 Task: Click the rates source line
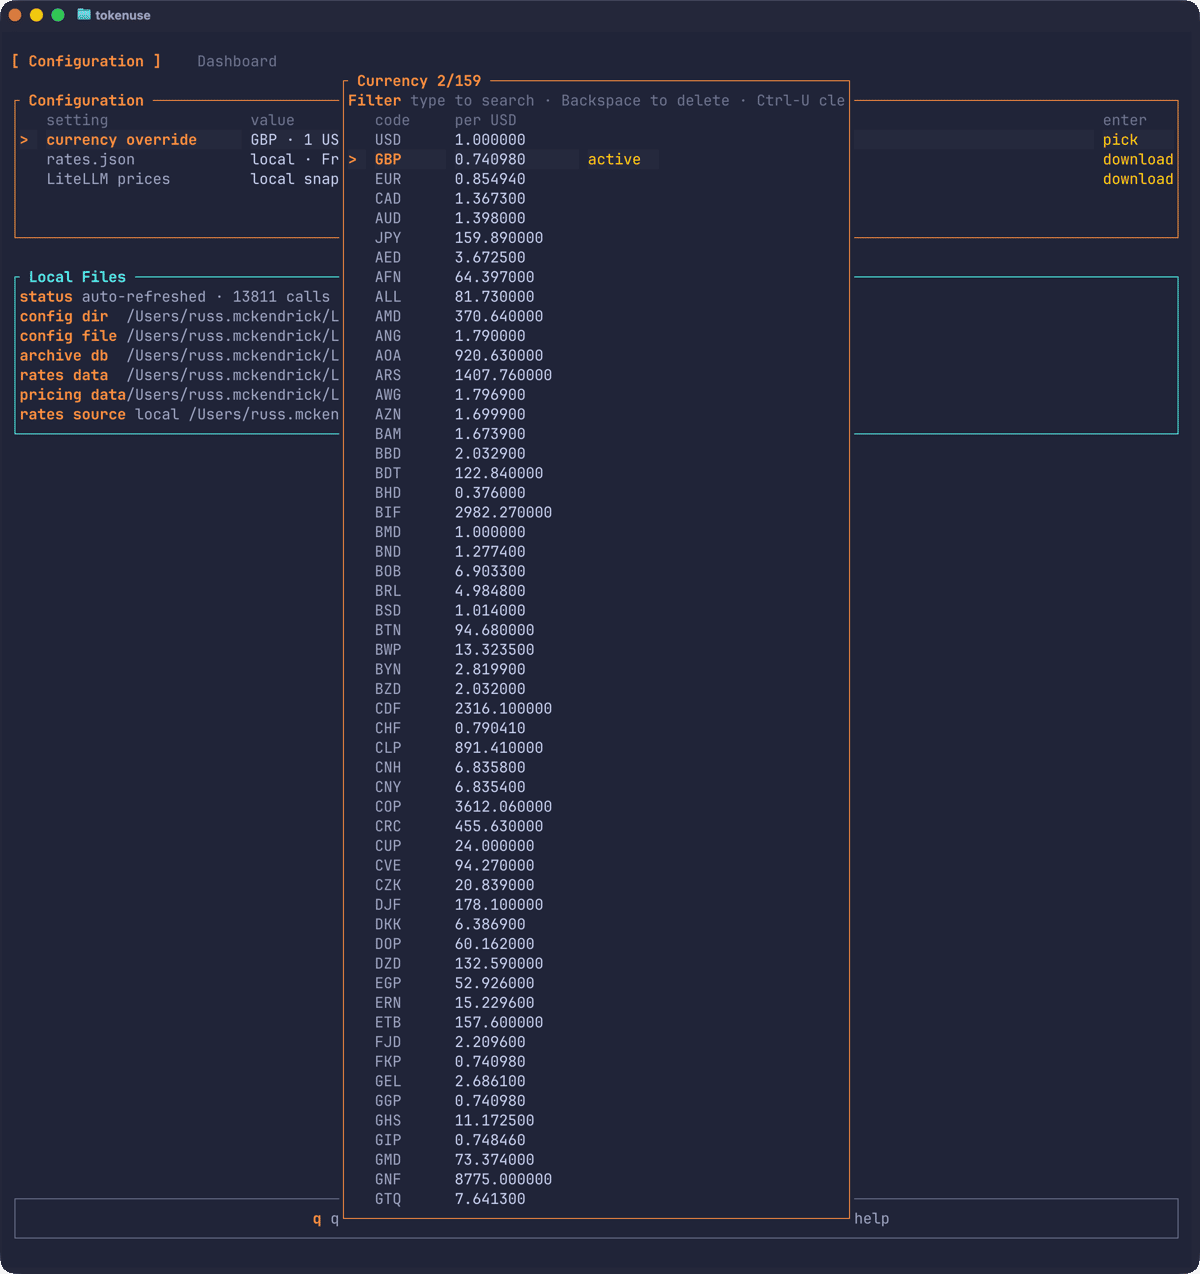pos(179,414)
